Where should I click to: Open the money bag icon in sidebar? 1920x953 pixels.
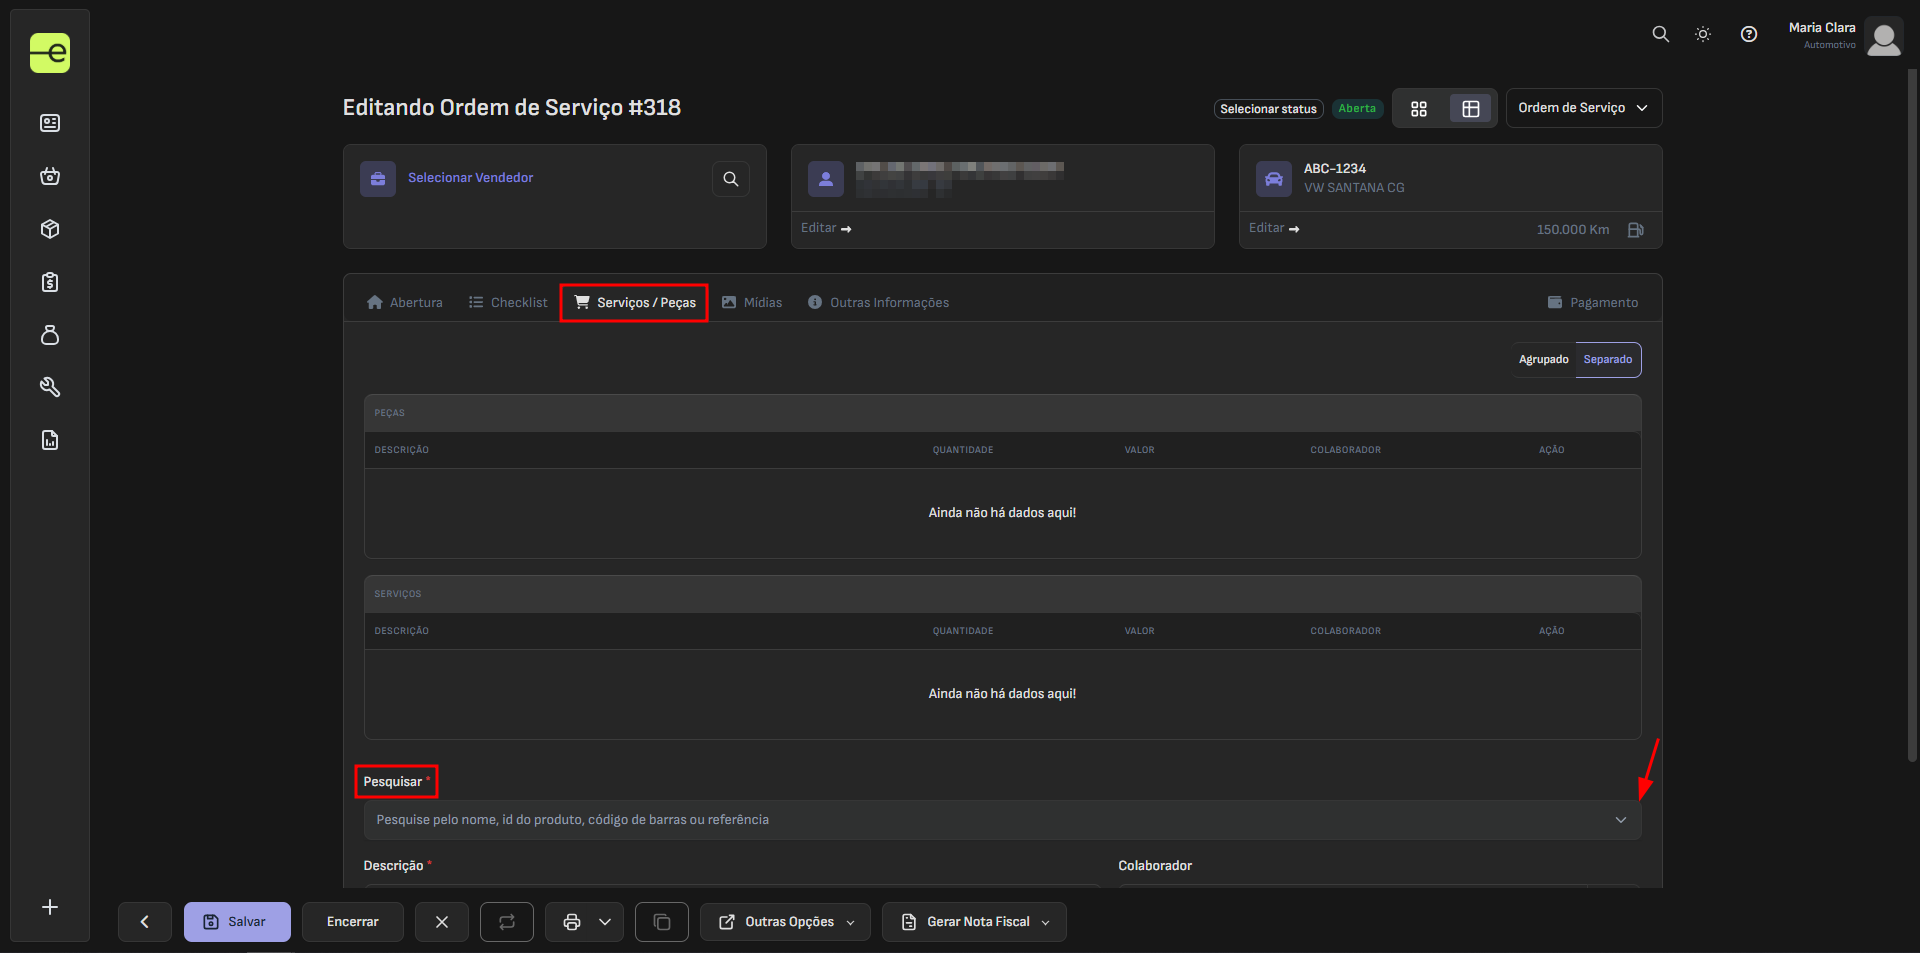point(50,335)
